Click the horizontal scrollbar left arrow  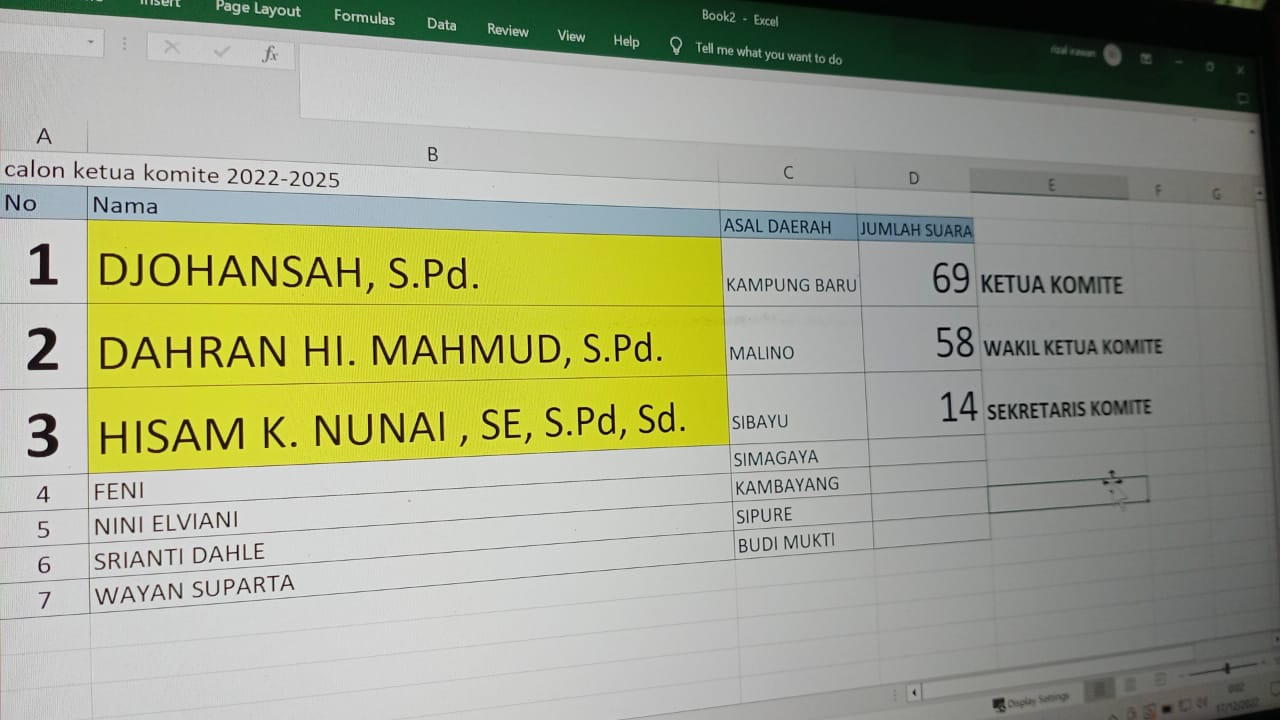tap(914, 693)
